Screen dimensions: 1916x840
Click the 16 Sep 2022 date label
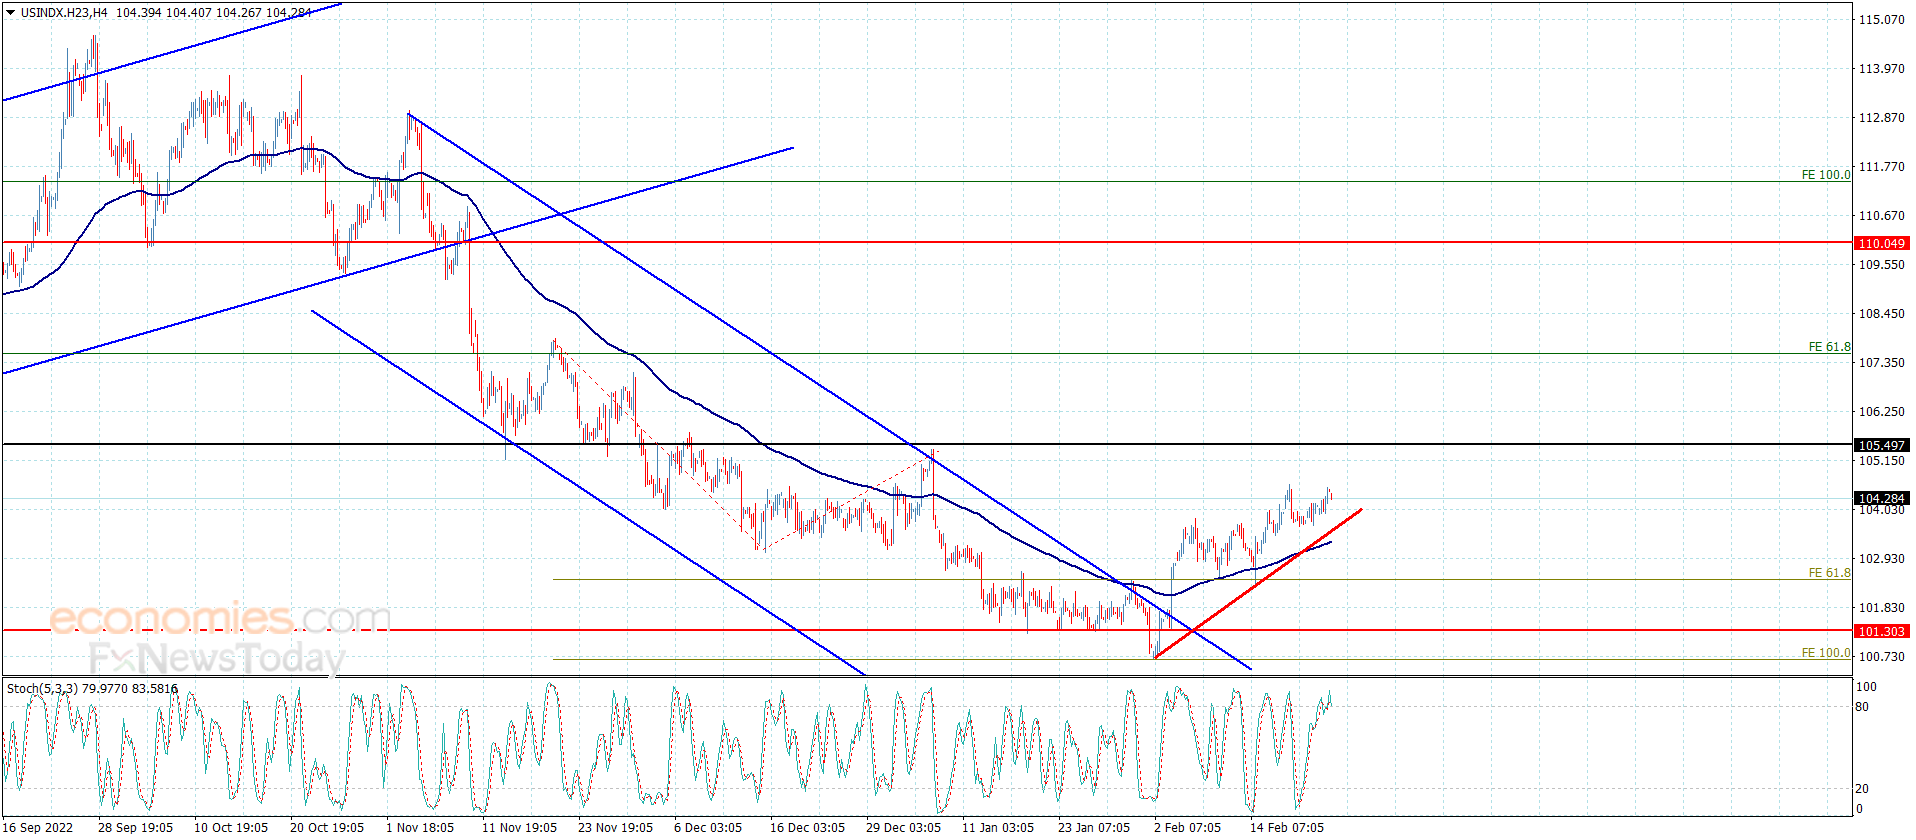click(38, 827)
